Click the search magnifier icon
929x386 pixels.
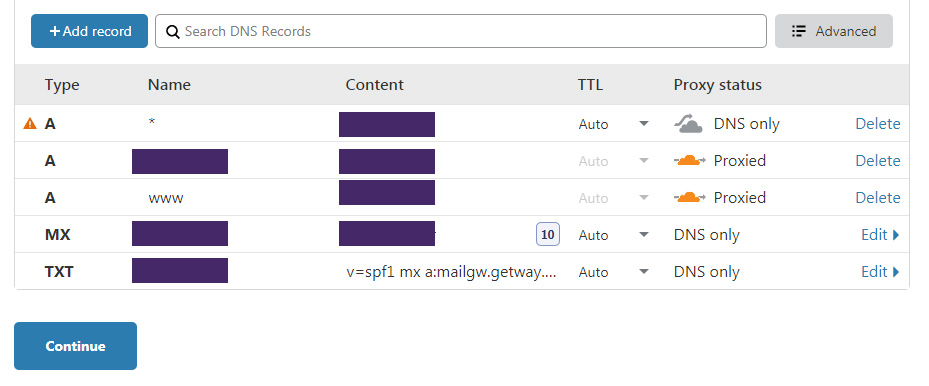click(172, 31)
